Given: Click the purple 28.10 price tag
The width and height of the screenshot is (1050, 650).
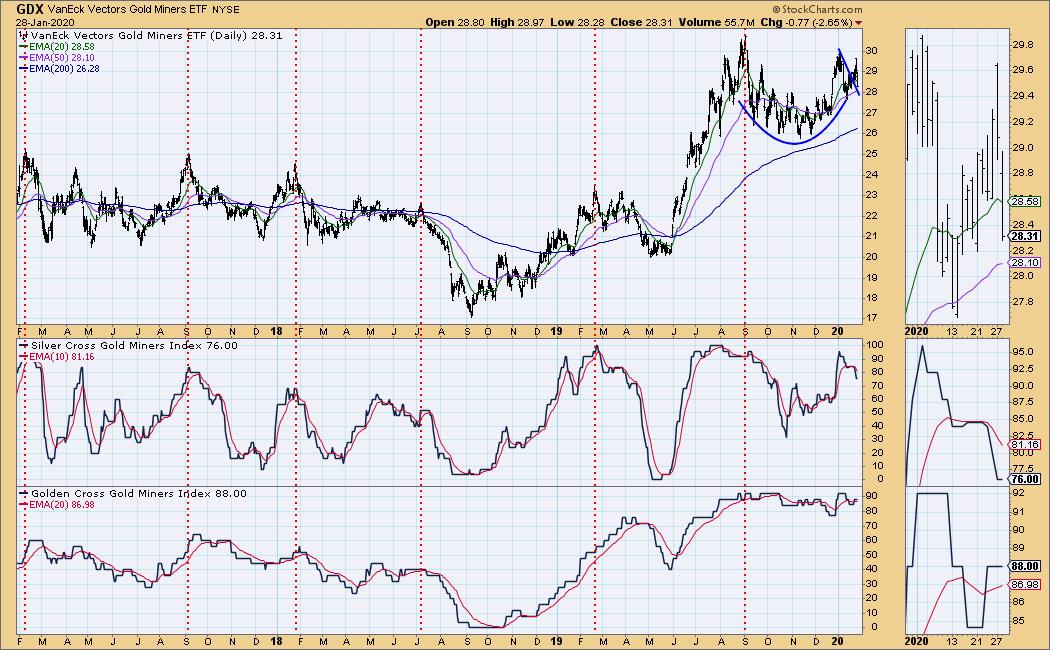Looking at the screenshot, I should pyautogui.click(x=1025, y=263).
